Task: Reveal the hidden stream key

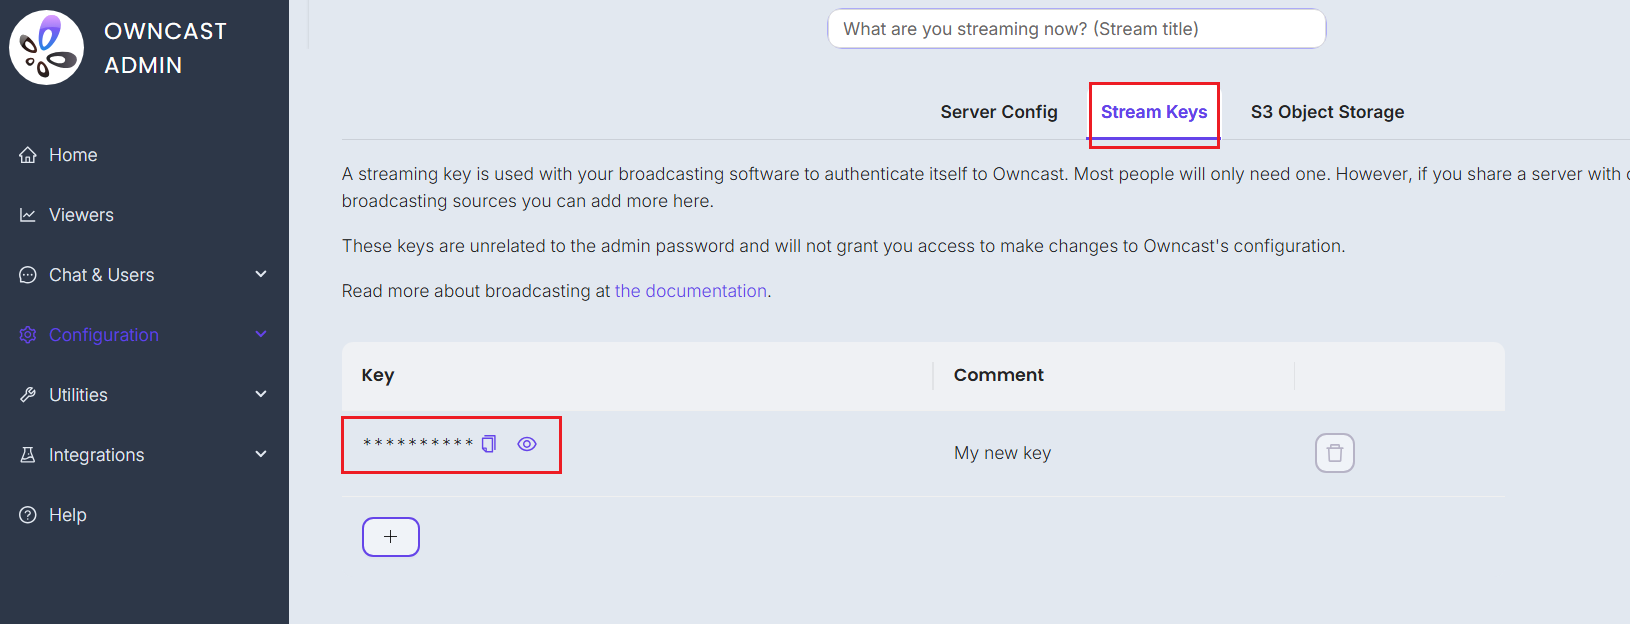Action: pos(527,444)
